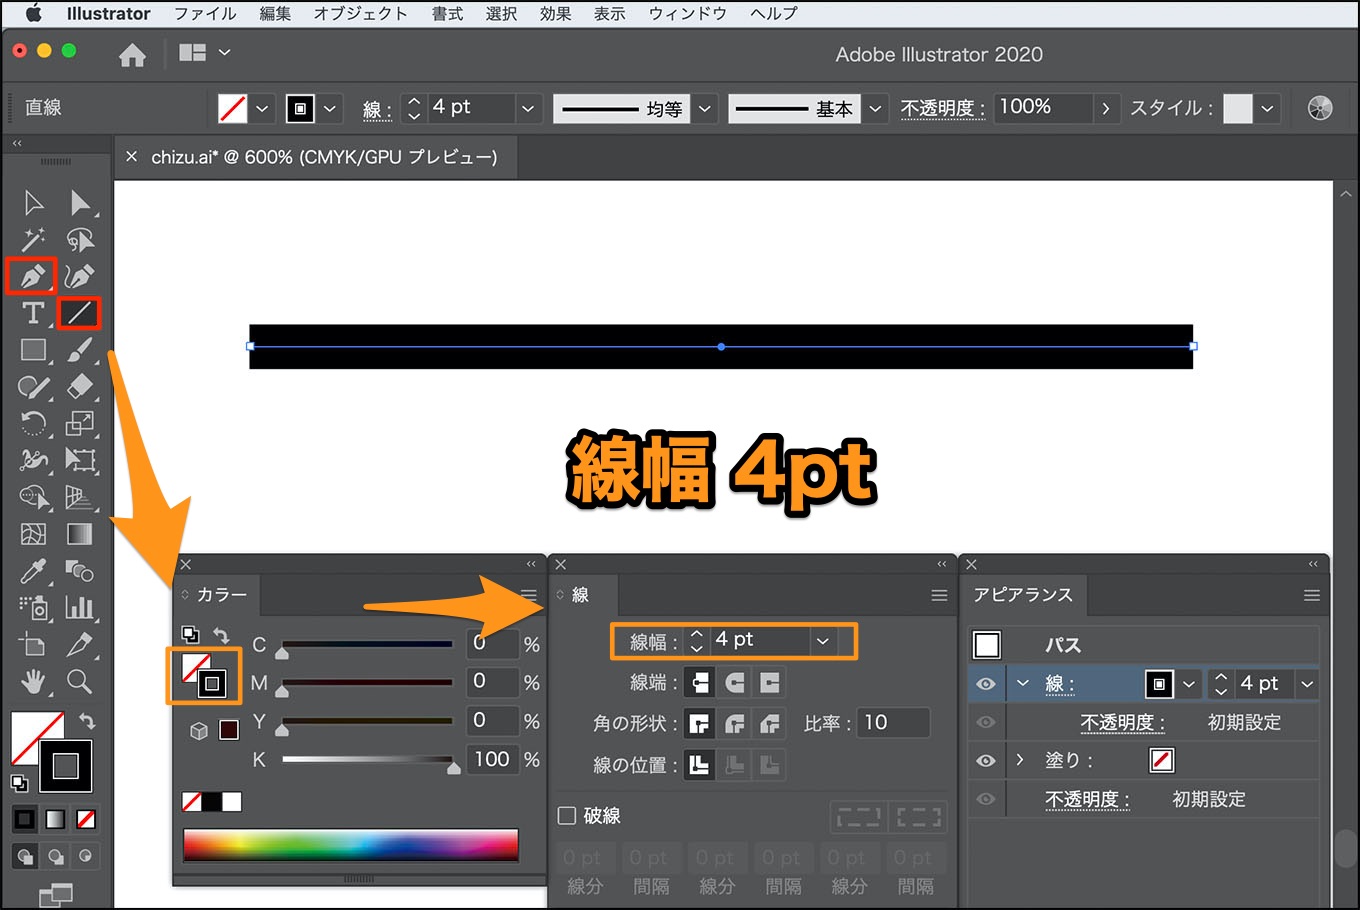Open stroke weight dropdown in Appearance panel
Screen dimensions: 1360x910
(x=1307, y=684)
